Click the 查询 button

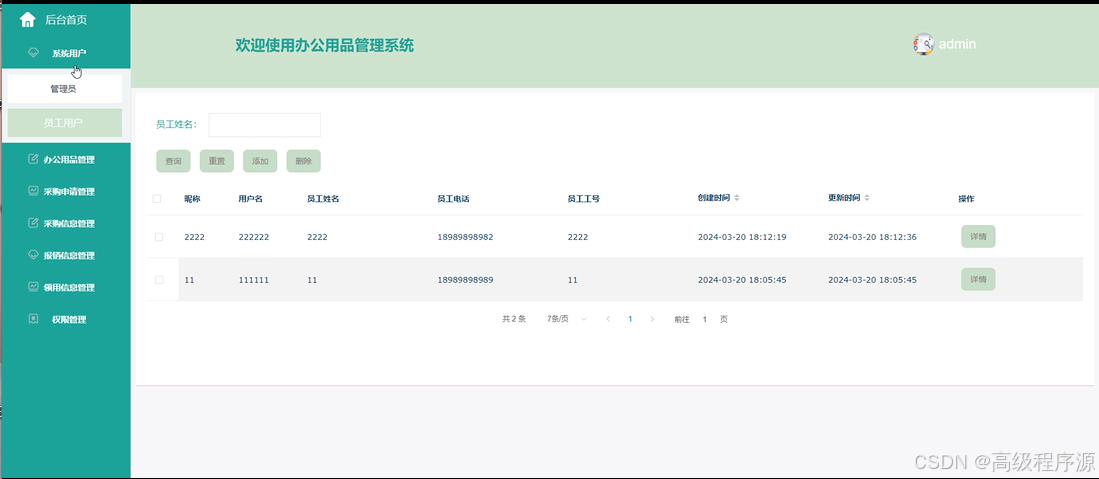tap(173, 161)
